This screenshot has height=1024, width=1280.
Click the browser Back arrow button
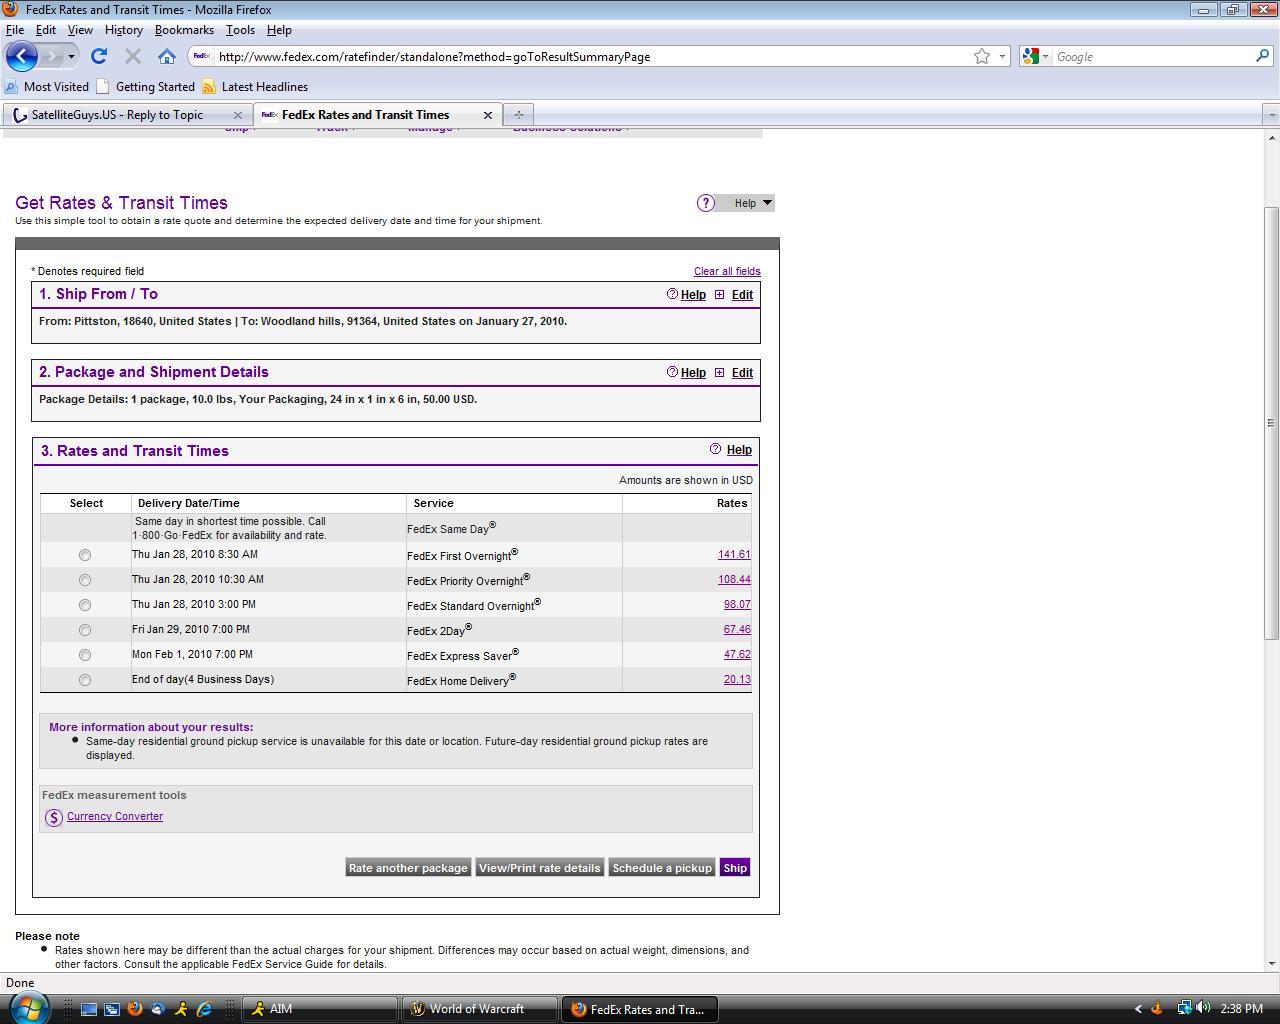pyautogui.click(x=22, y=56)
